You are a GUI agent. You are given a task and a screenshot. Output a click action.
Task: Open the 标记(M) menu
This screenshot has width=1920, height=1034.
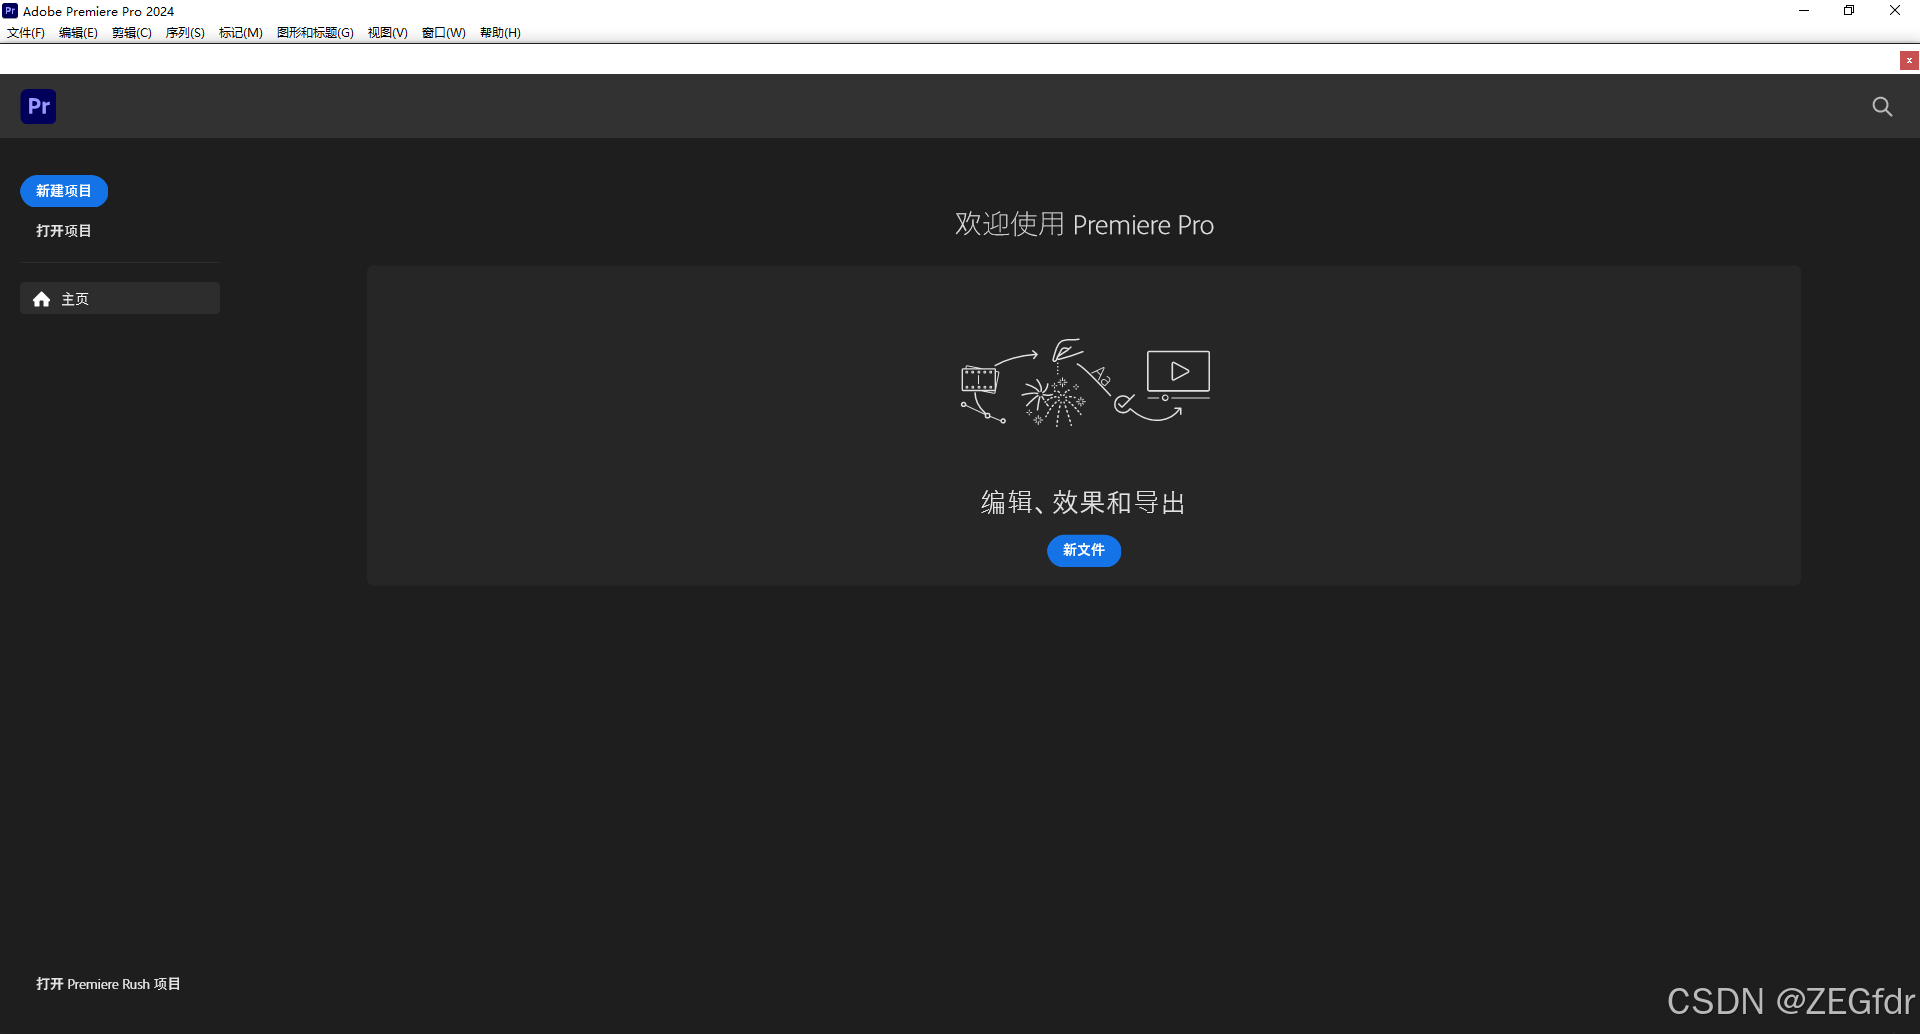pyautogui.click(x=241, y=33)
